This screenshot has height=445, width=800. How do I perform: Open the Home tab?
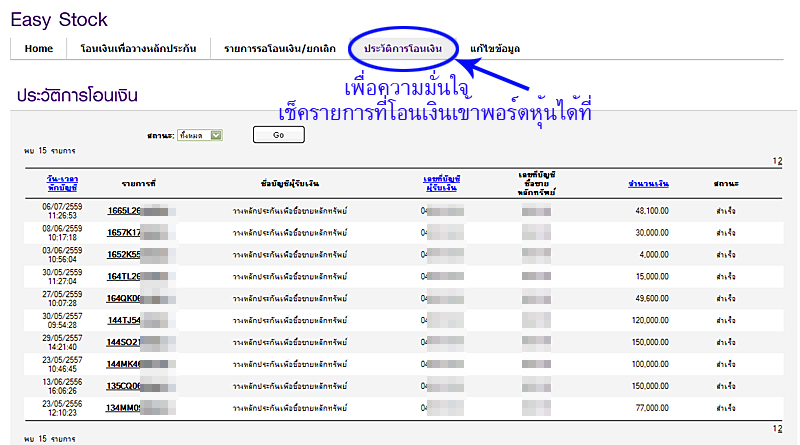39,48
